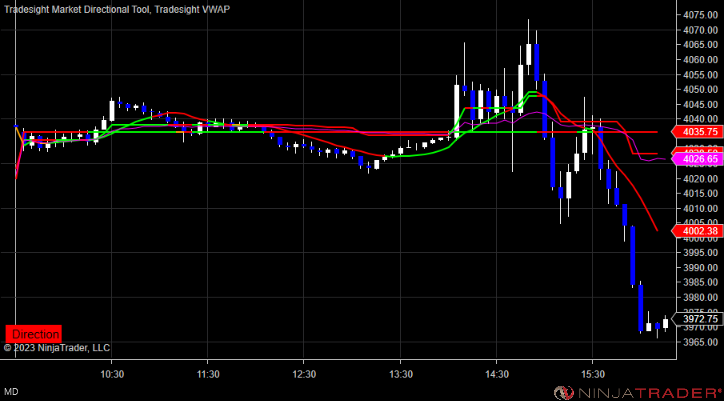This screenshot has width=724, height=401.
Task: Click the 4002.38 red price marker
Action: [x=697, y=230]
